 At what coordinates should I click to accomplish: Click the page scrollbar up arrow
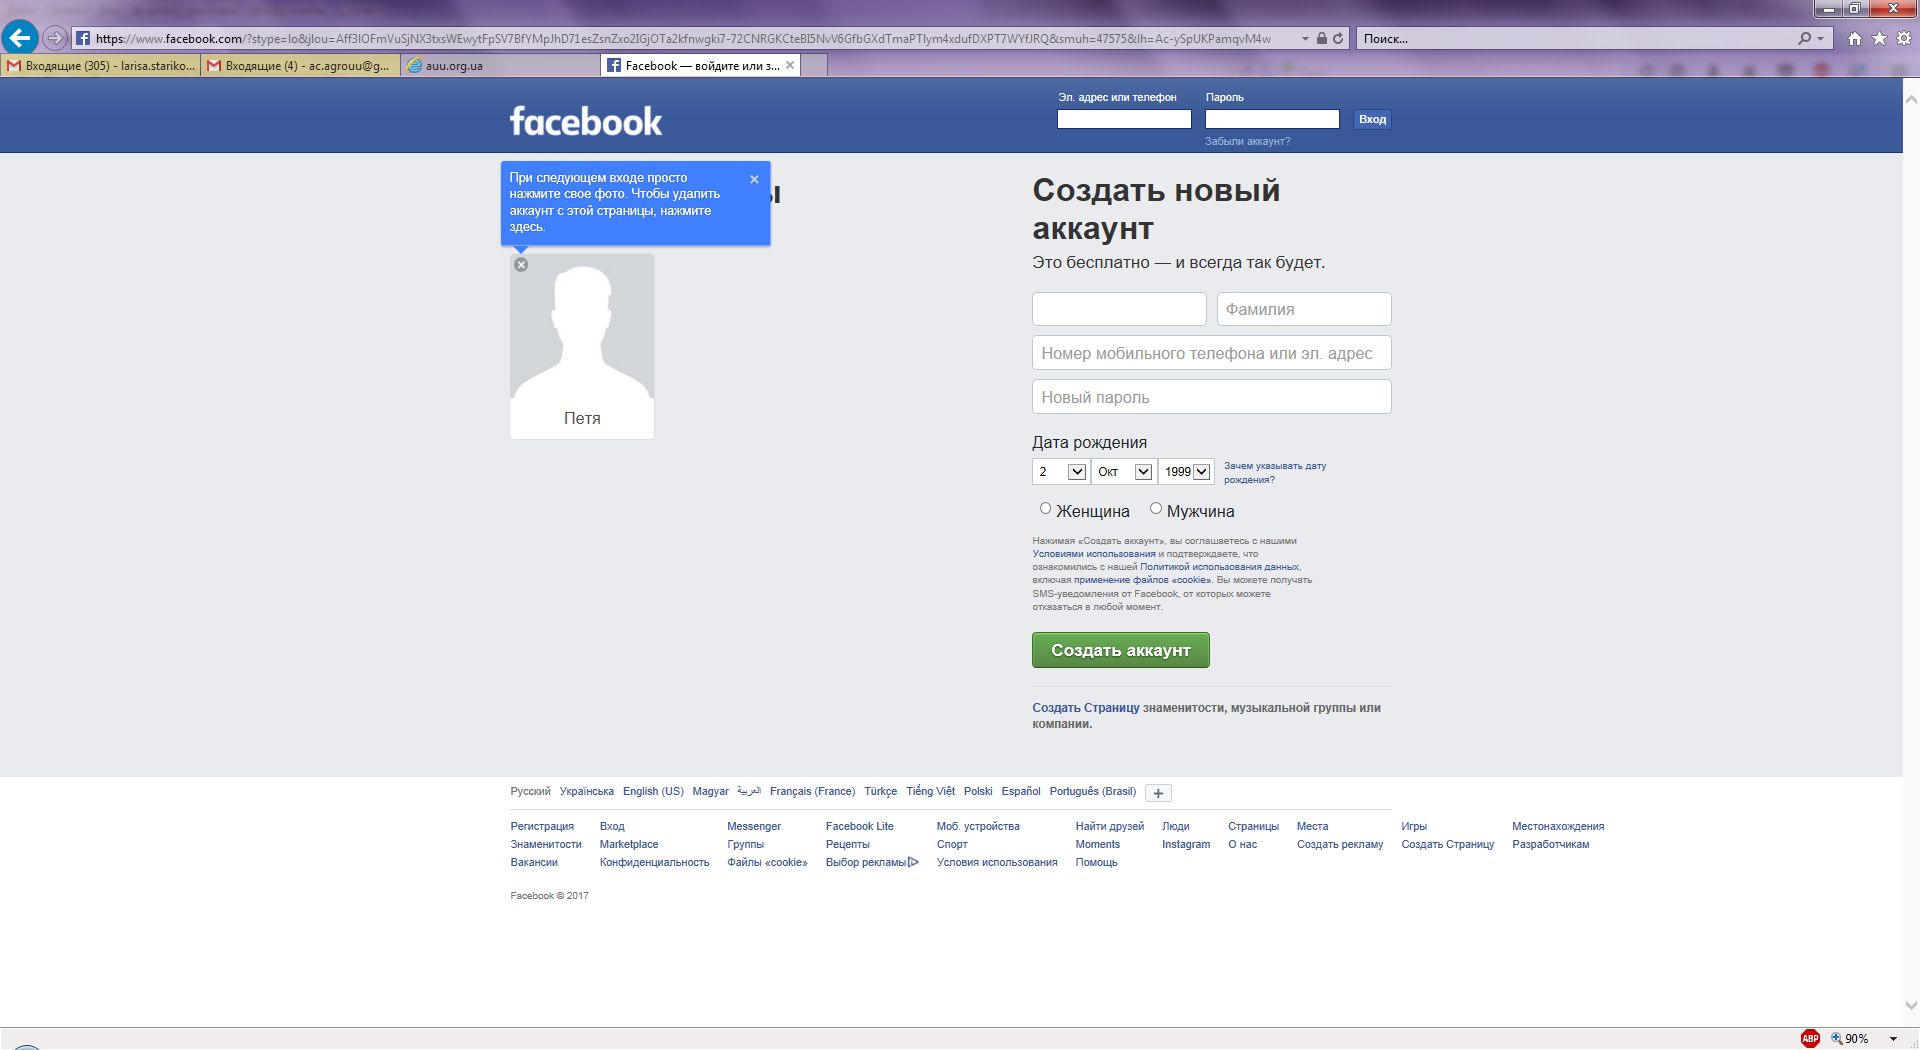tap(1911, 100)
